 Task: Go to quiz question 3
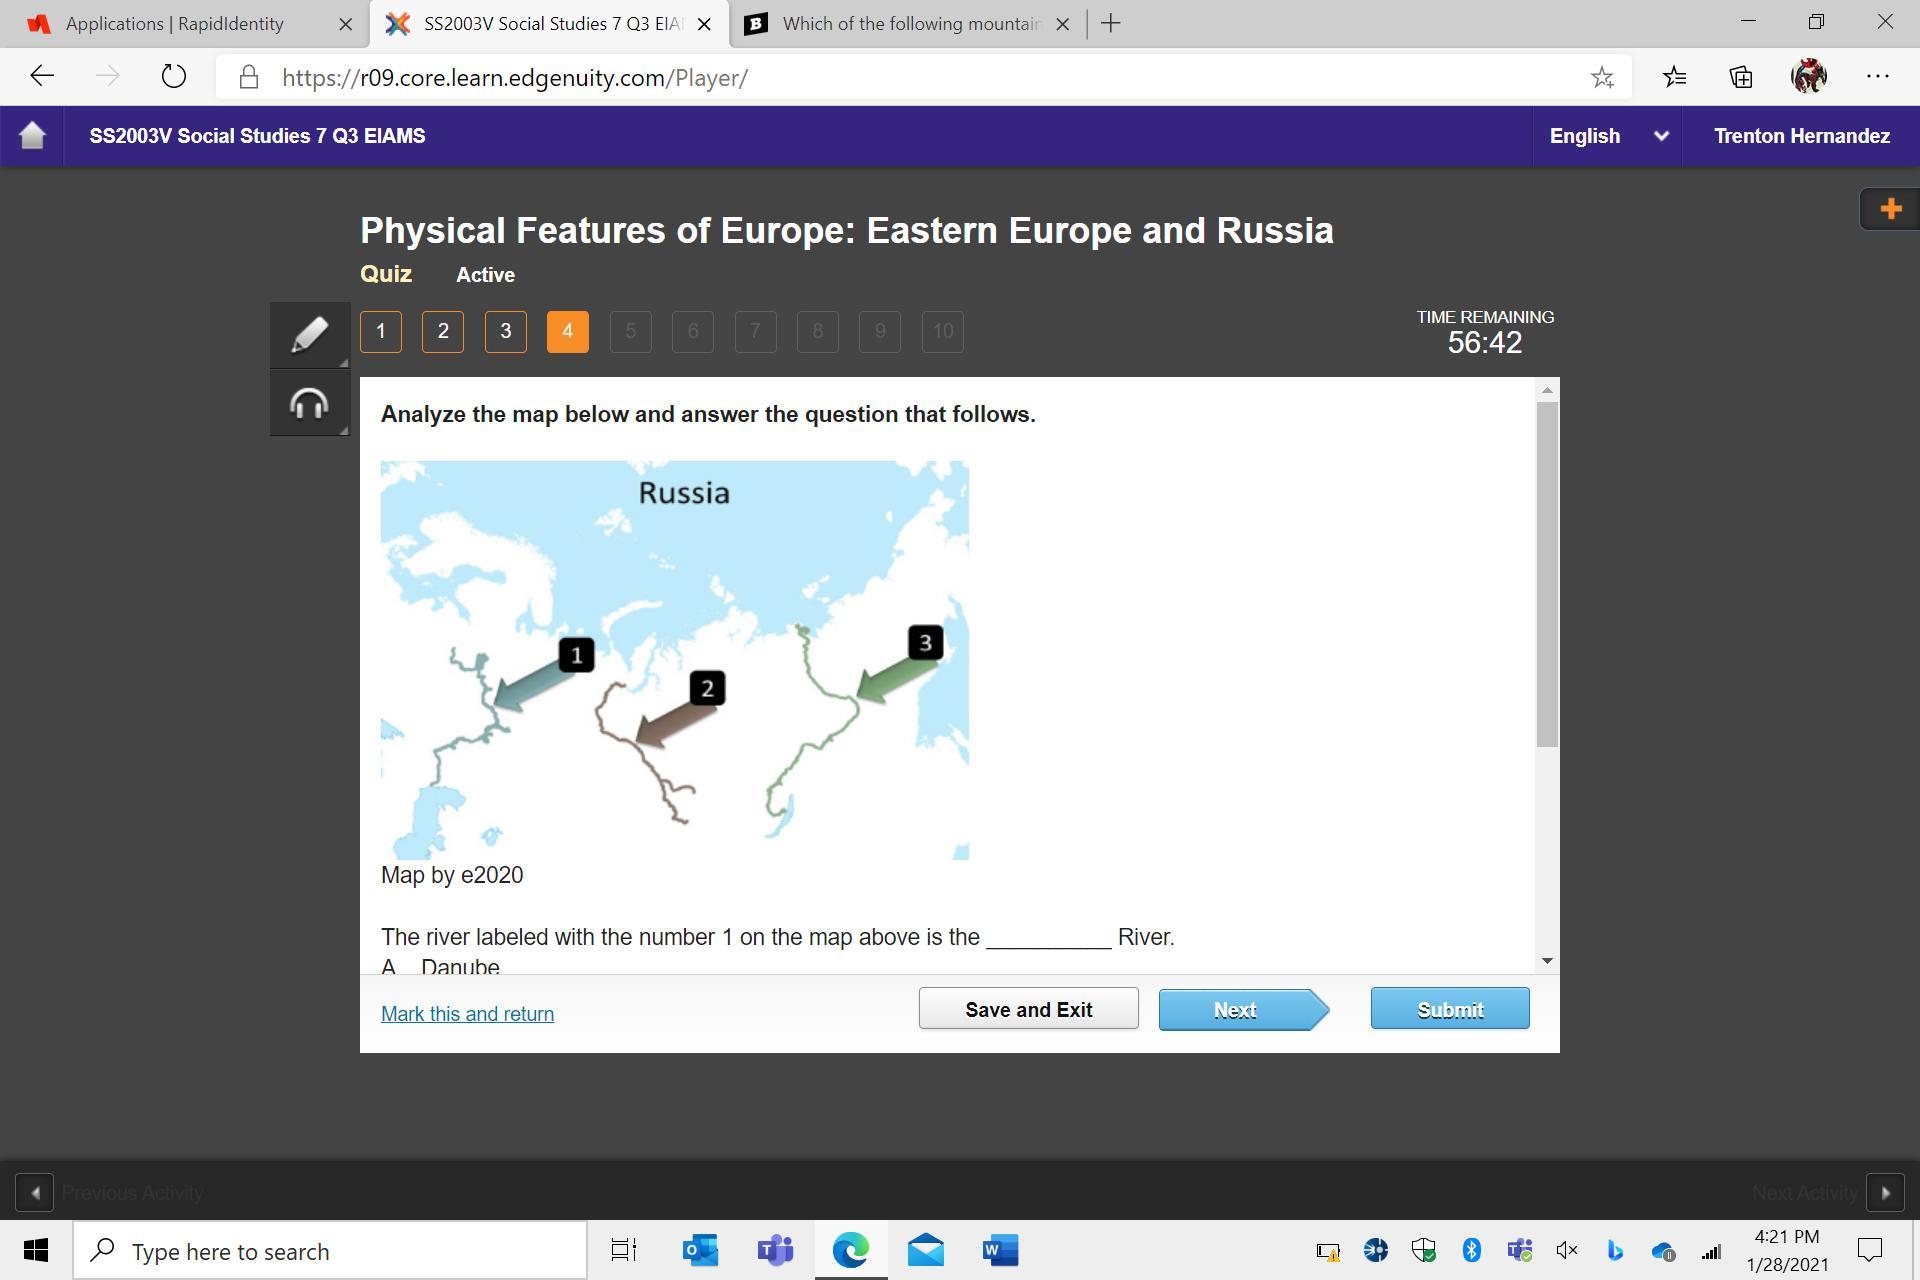click(x=505, y=332)
